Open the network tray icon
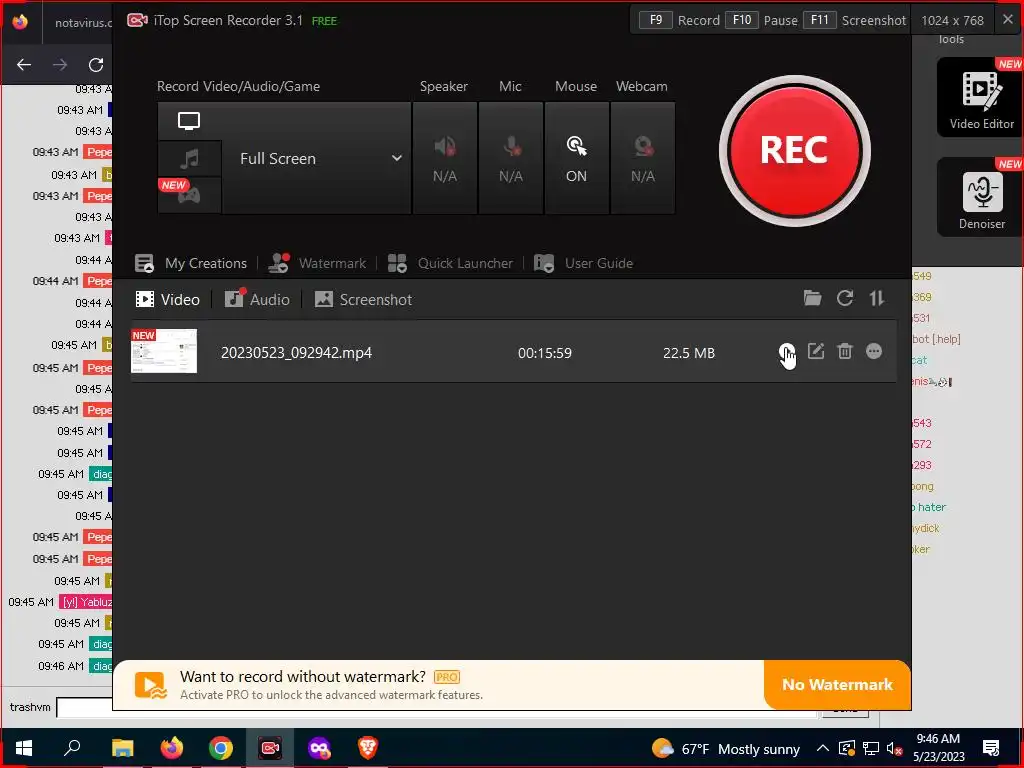Viewport: 1024px width, 768px height. pyautogui.click(x=871, y=748)
